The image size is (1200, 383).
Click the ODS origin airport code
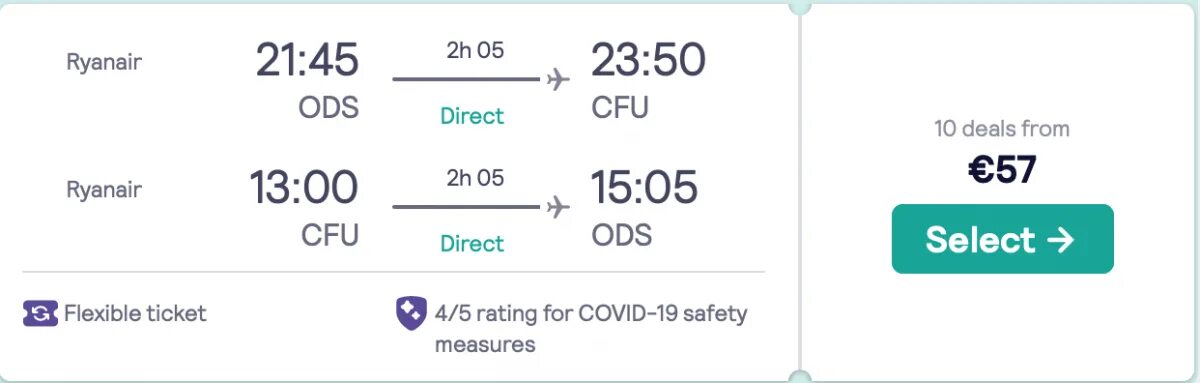click(x=328, y=108)
